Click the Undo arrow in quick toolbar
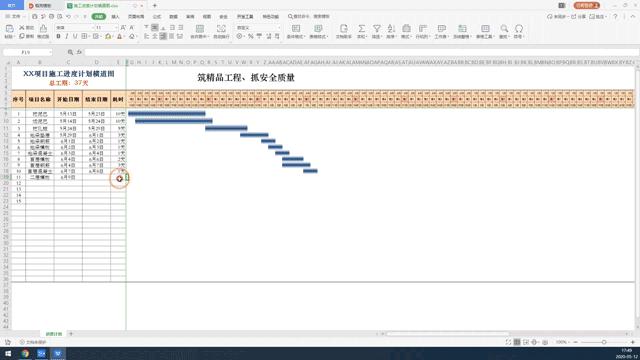The height and width of the screenshot is (360, 640). pos(69,16)
